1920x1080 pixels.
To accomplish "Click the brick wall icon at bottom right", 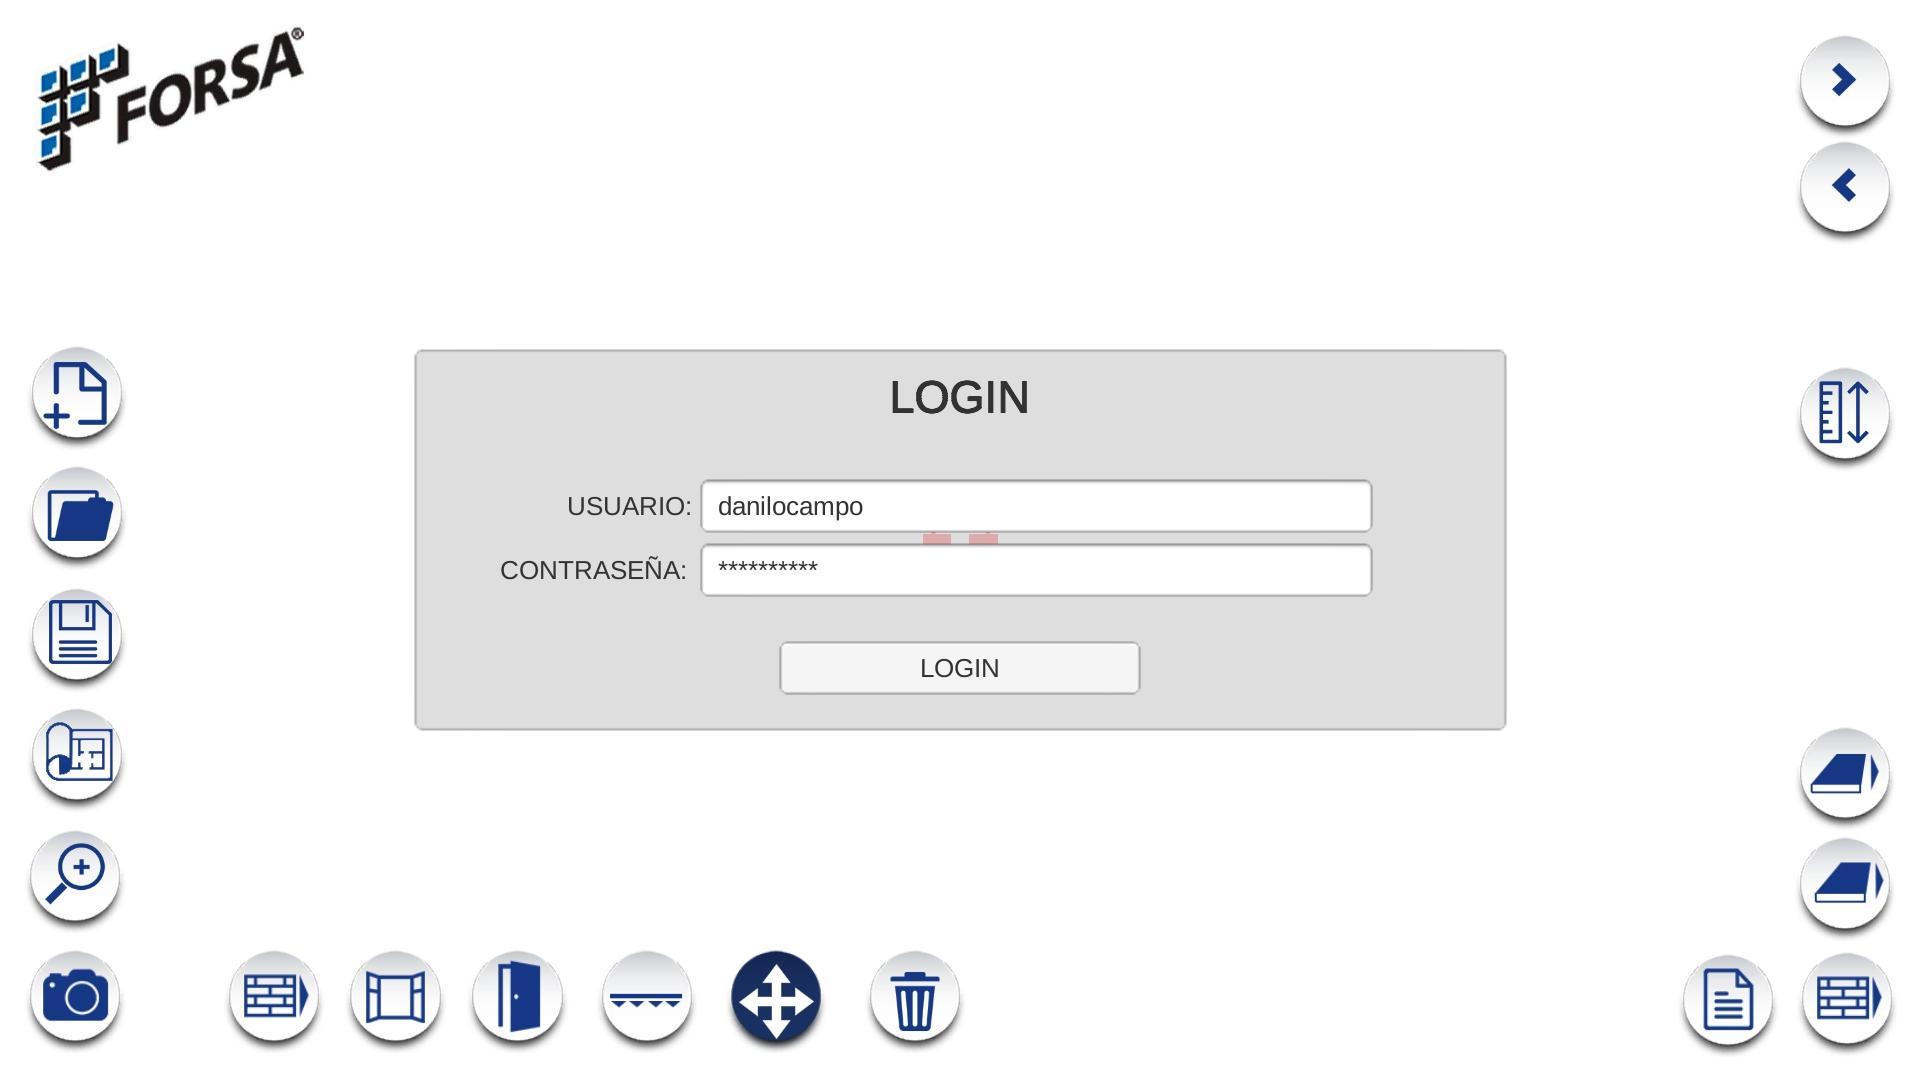I will [x=1847, y=999].
